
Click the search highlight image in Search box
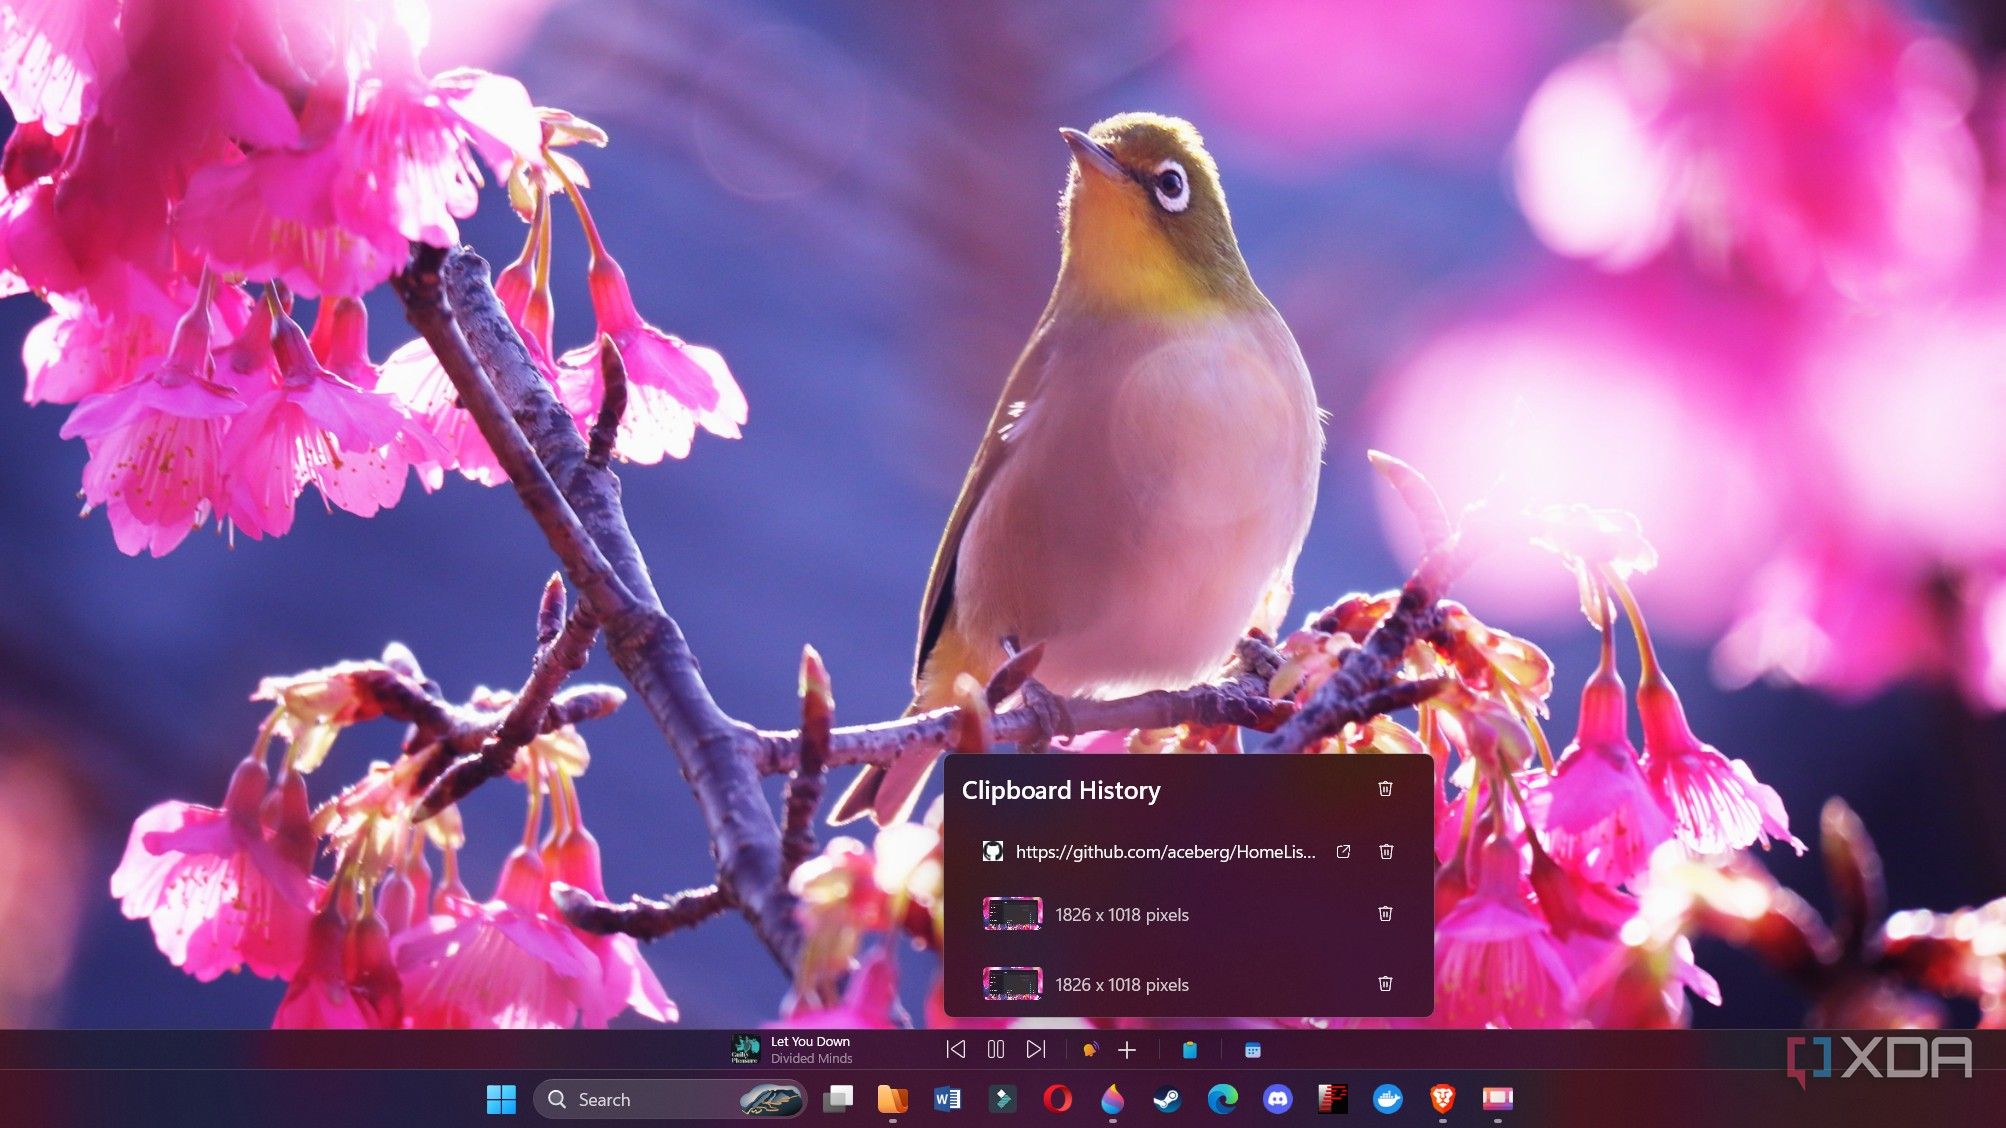tap(770, 1099)
